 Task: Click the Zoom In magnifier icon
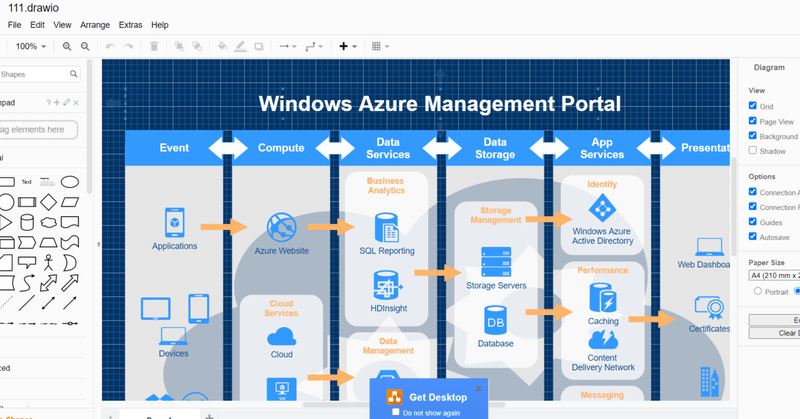[67, 46]
